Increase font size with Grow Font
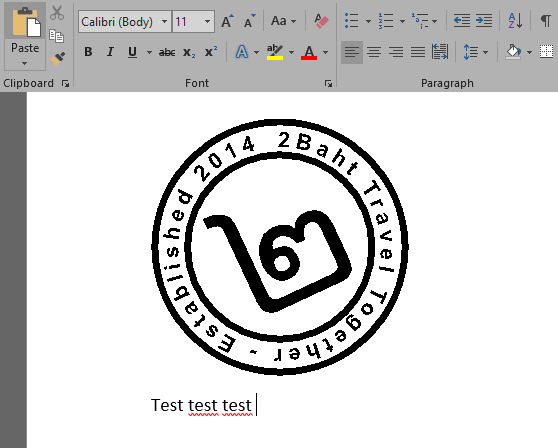 [227, 21]
